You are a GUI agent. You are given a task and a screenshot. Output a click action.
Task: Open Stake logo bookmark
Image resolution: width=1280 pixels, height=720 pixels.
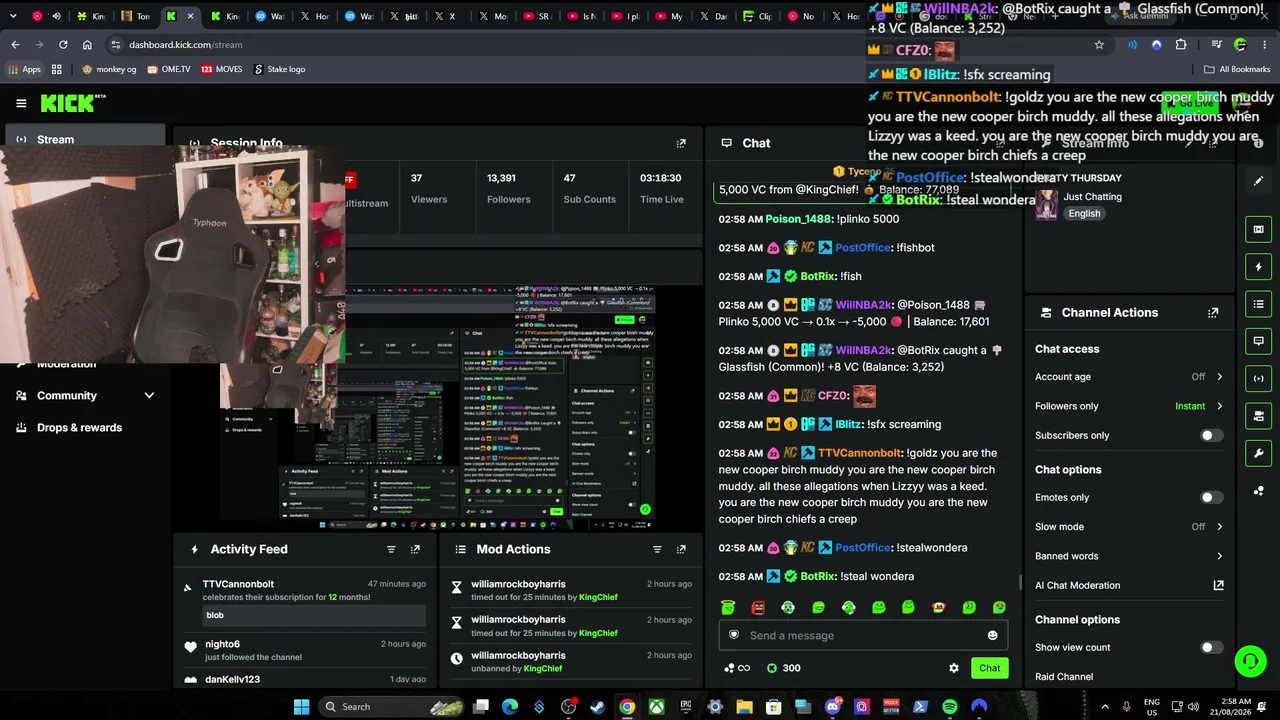(x=280, y=69)
